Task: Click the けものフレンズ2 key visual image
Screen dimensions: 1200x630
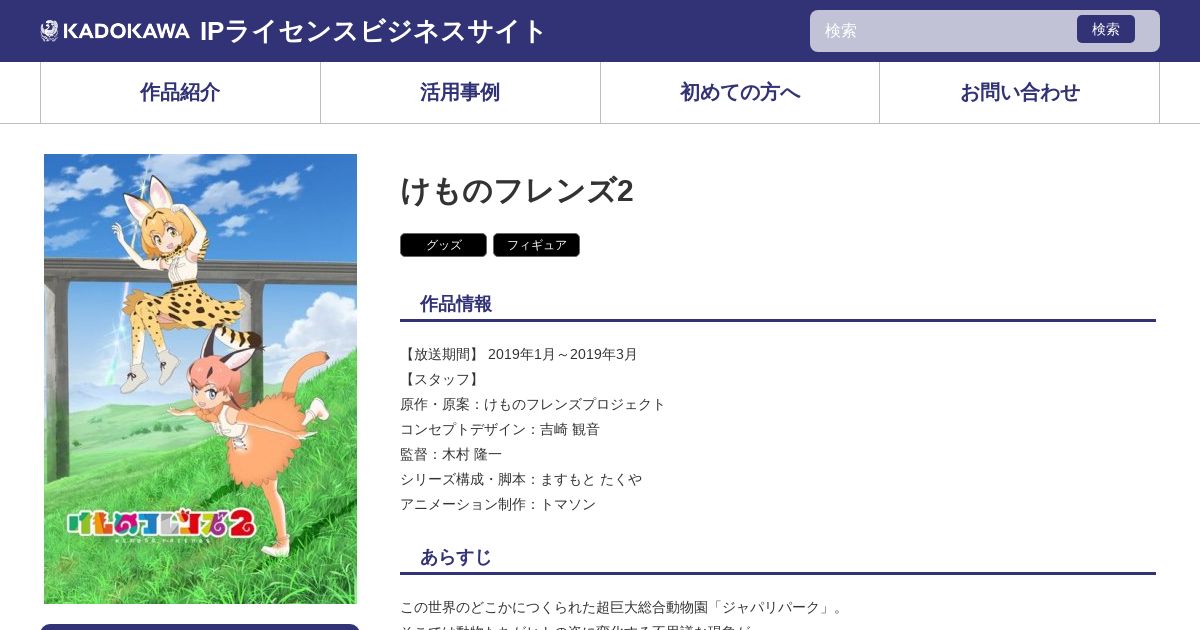Action: coord(200,379)
